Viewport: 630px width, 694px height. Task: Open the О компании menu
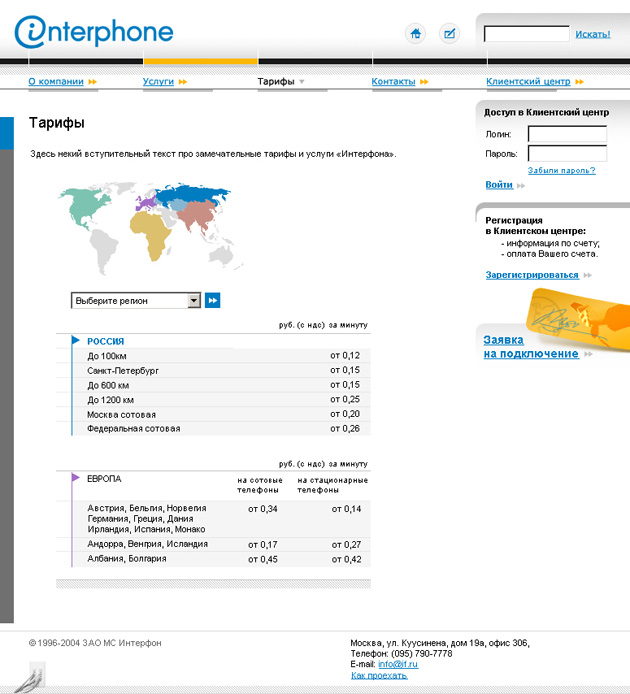[56, 82]
